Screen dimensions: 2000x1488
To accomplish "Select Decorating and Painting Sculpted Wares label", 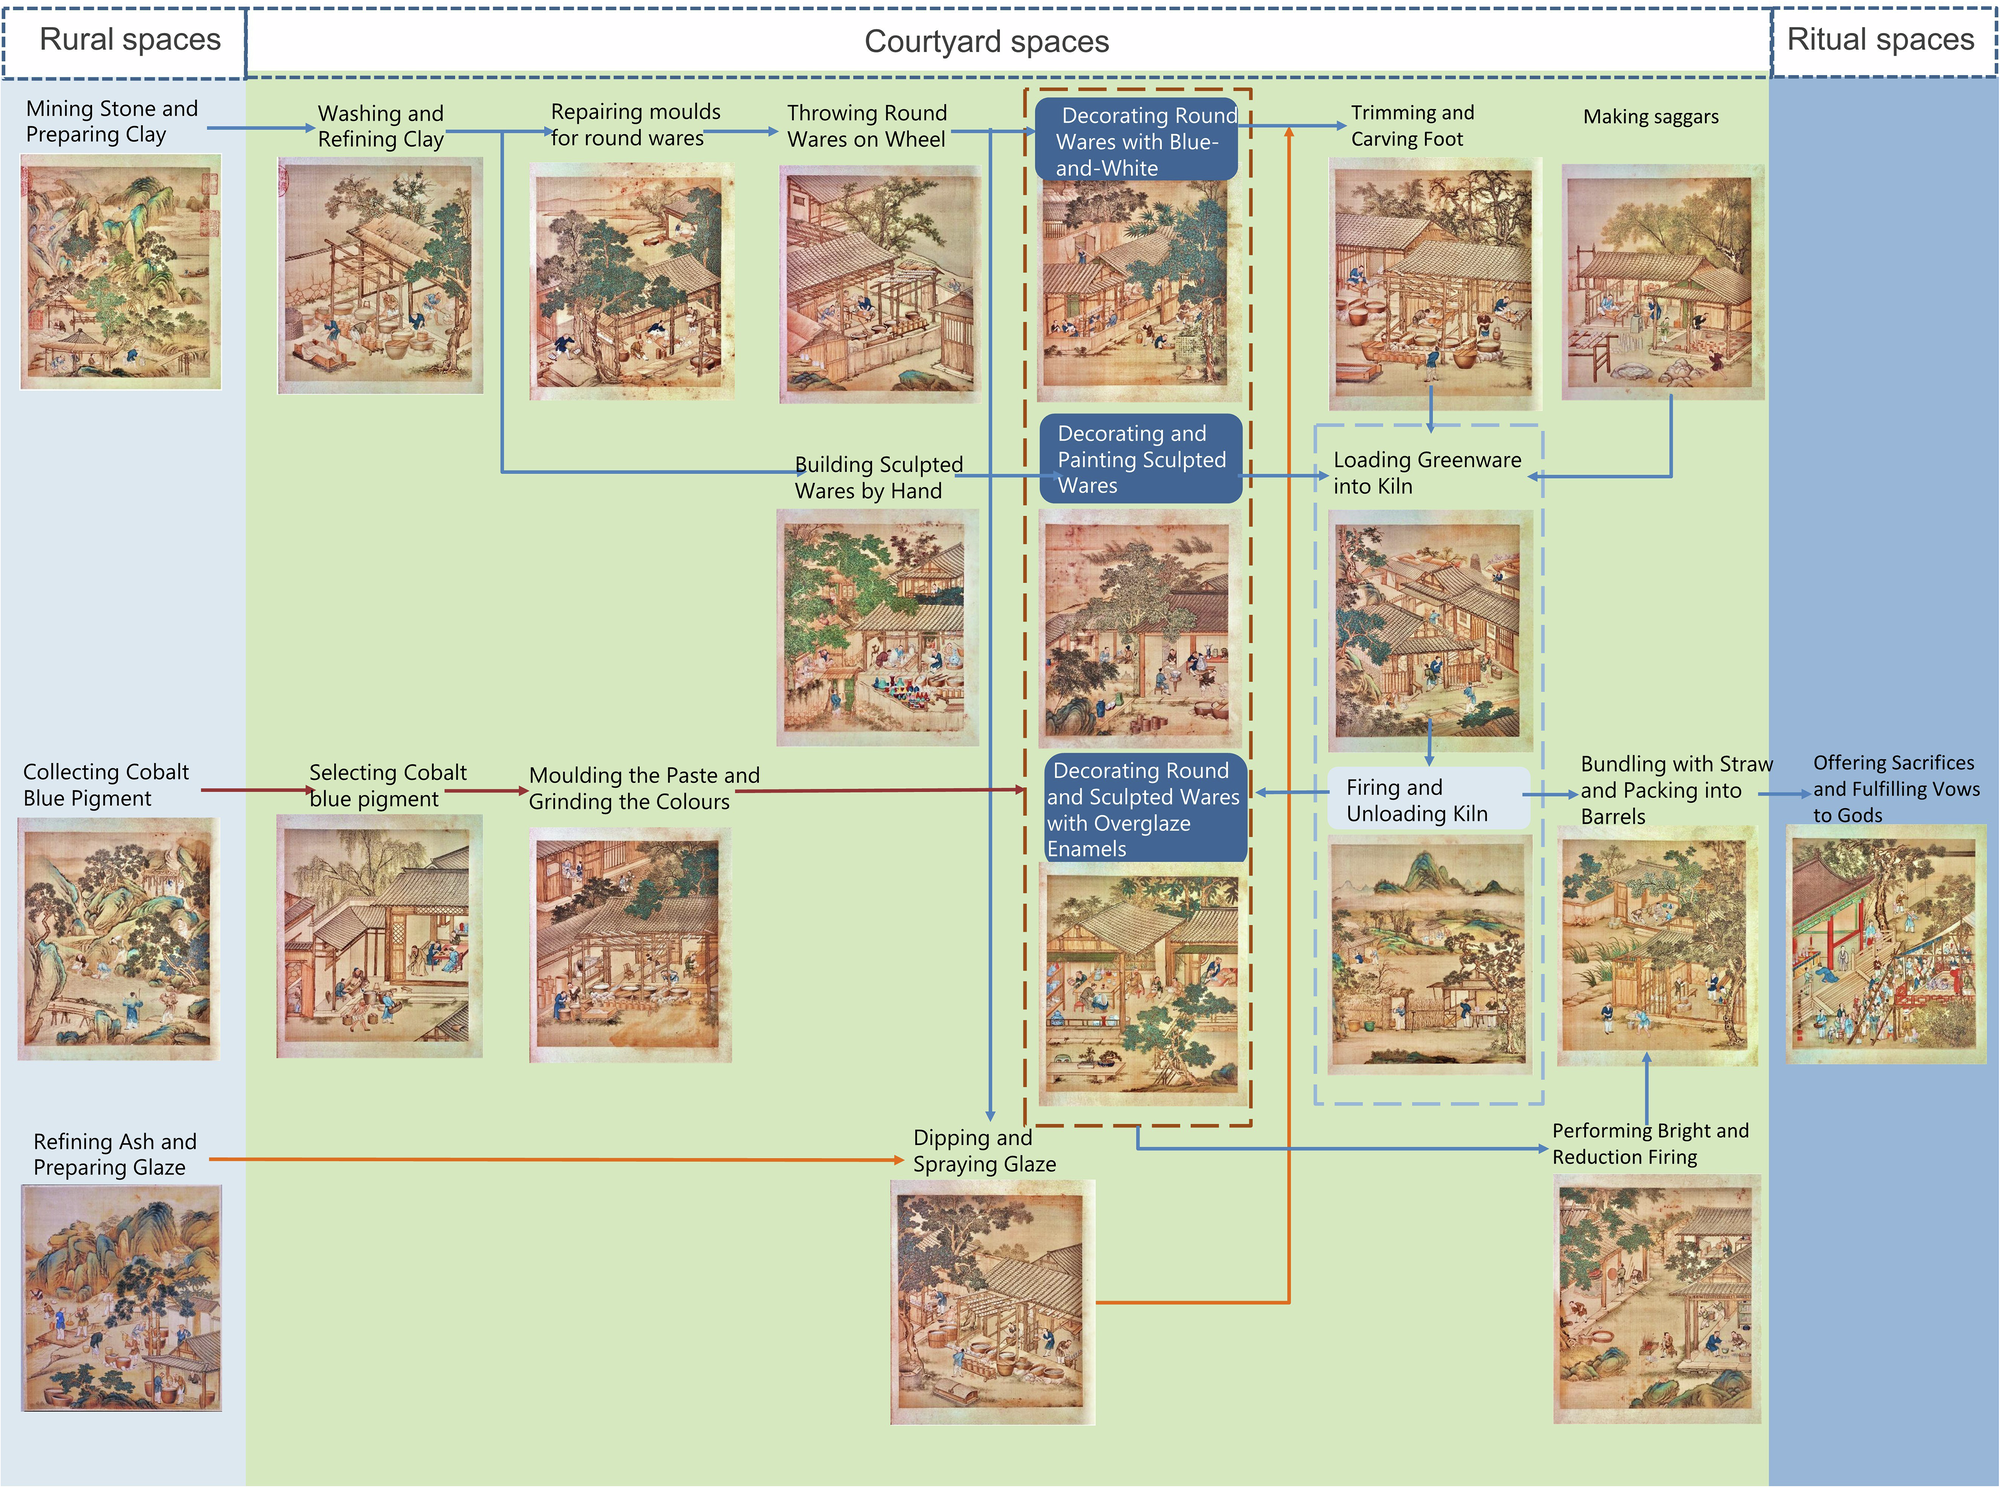I will (x=1140, y=460).
